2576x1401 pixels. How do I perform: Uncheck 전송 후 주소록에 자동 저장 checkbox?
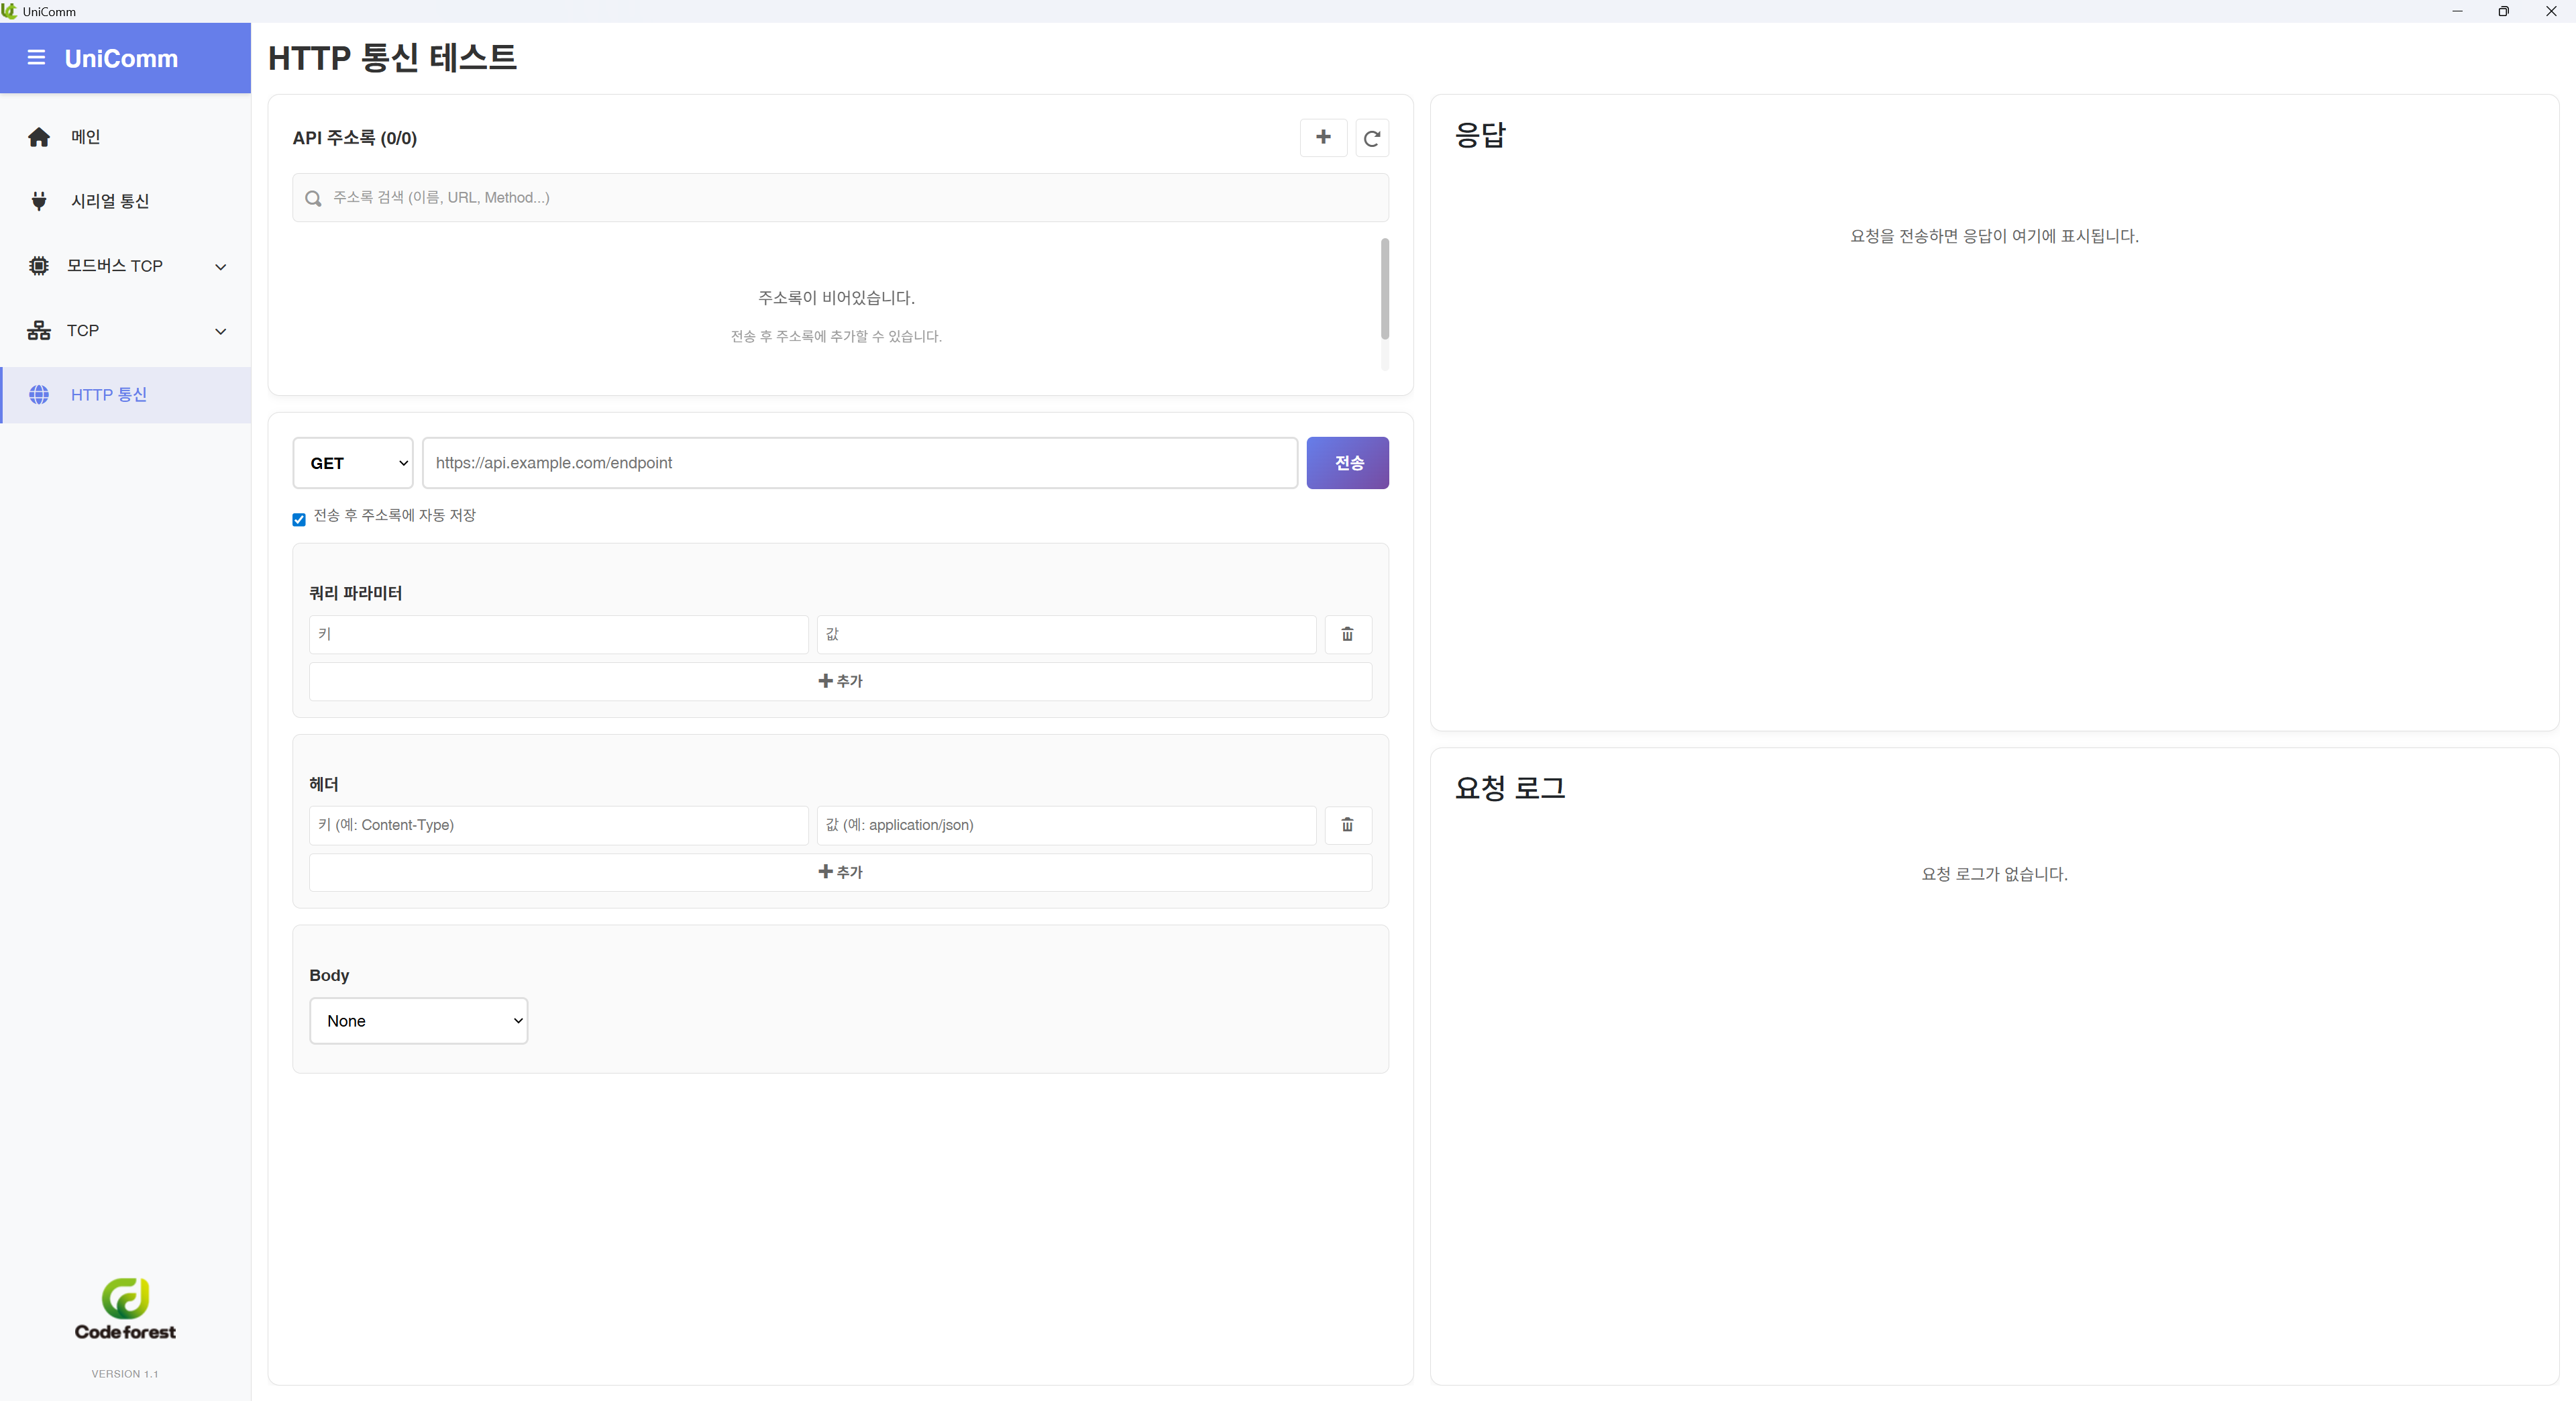(x=299, y=519)
